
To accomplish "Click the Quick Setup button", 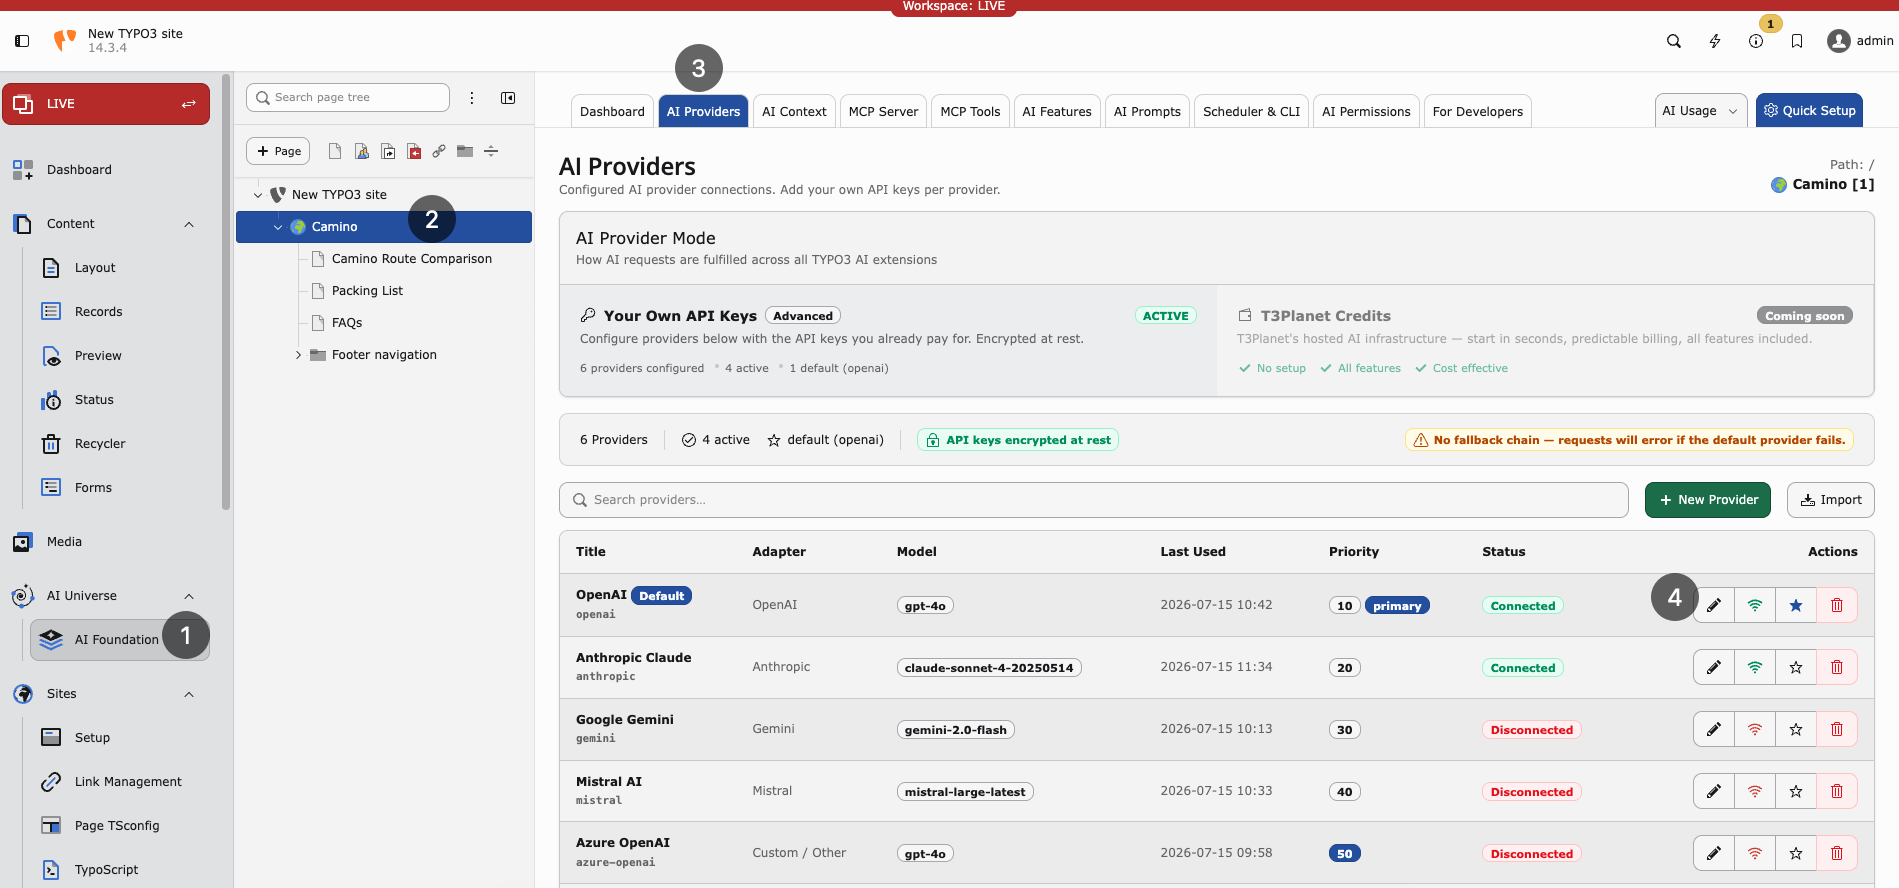I will [x=1809, y=111].
